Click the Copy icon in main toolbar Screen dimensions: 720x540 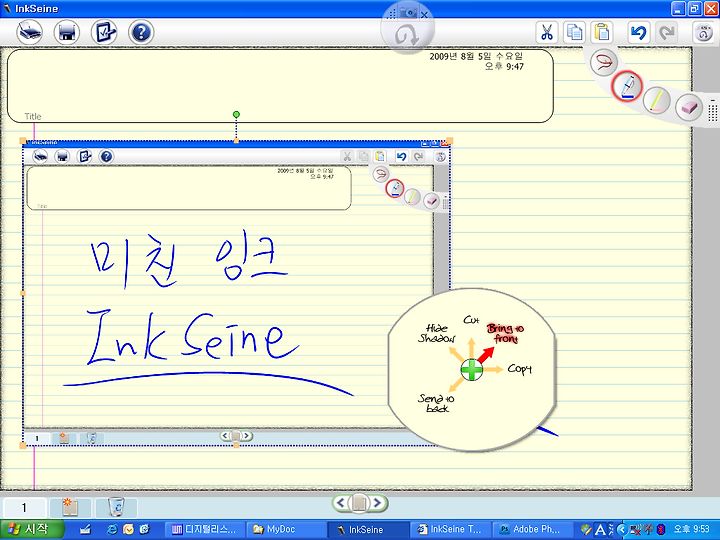574,33
